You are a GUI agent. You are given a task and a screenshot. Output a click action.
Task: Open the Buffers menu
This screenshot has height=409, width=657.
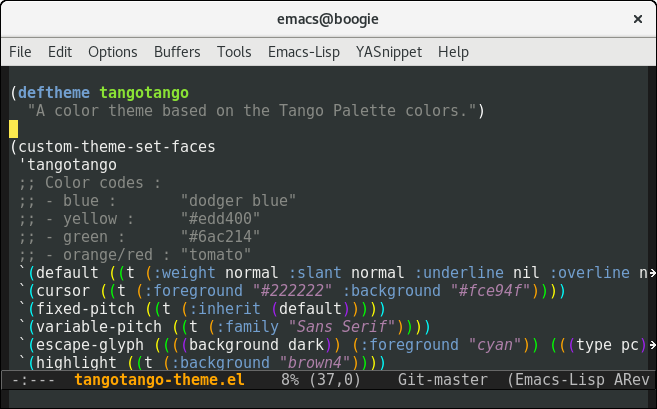(177, 52)
